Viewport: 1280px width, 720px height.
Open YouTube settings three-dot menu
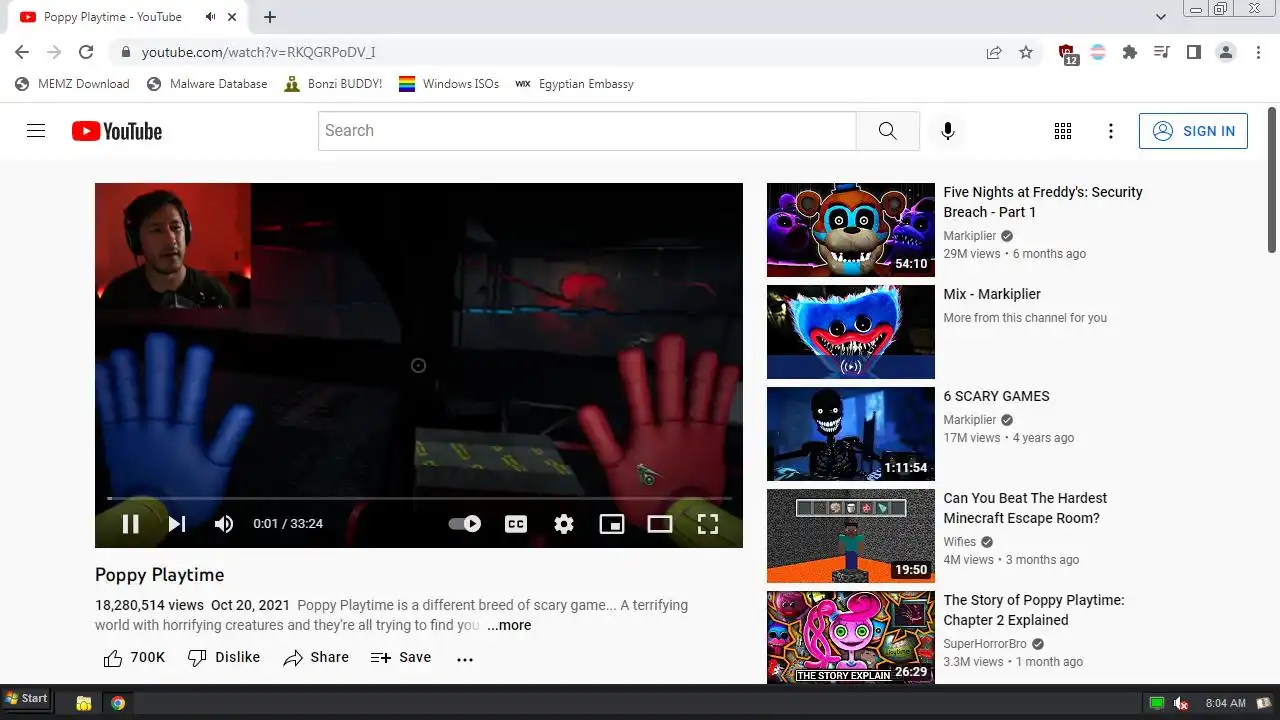pos(1111,131)
